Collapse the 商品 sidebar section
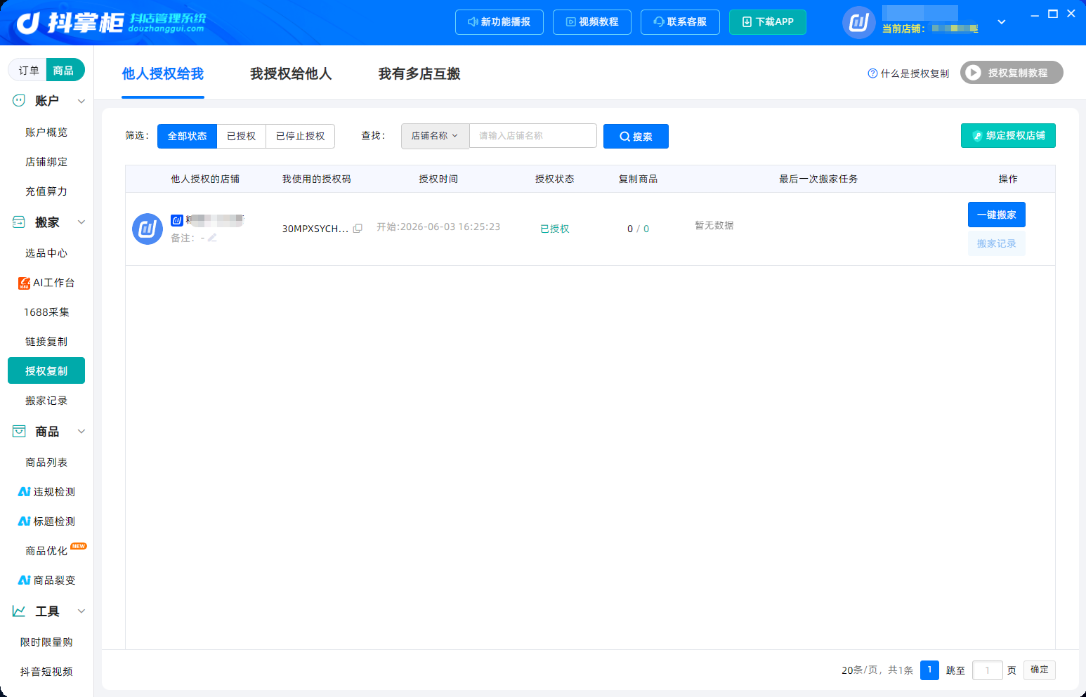Screen dimensions: 1087x698 [x=81, y=432]
